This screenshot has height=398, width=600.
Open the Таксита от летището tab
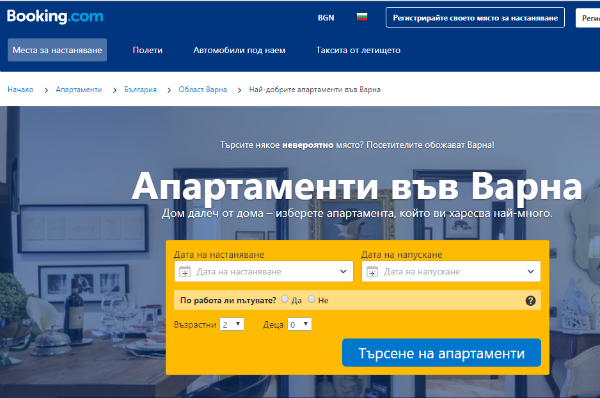coord(358,50)
